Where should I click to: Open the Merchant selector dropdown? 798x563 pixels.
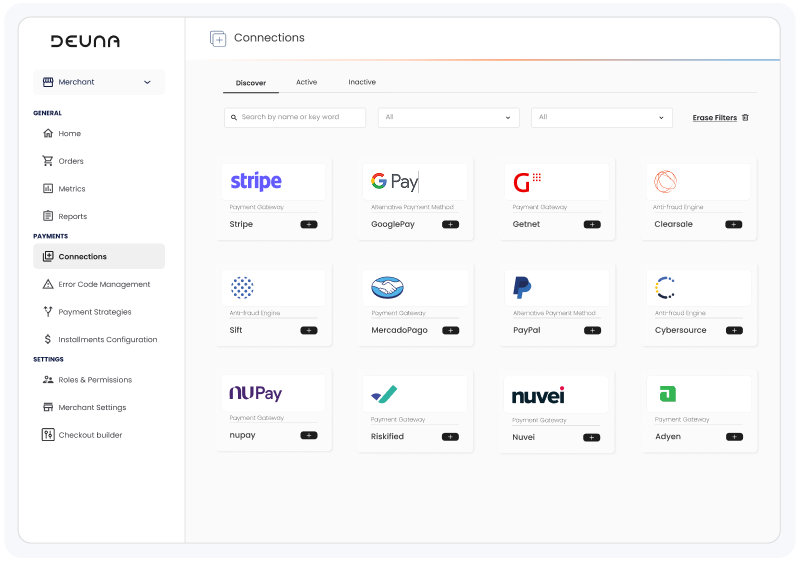tap(99, 82)
